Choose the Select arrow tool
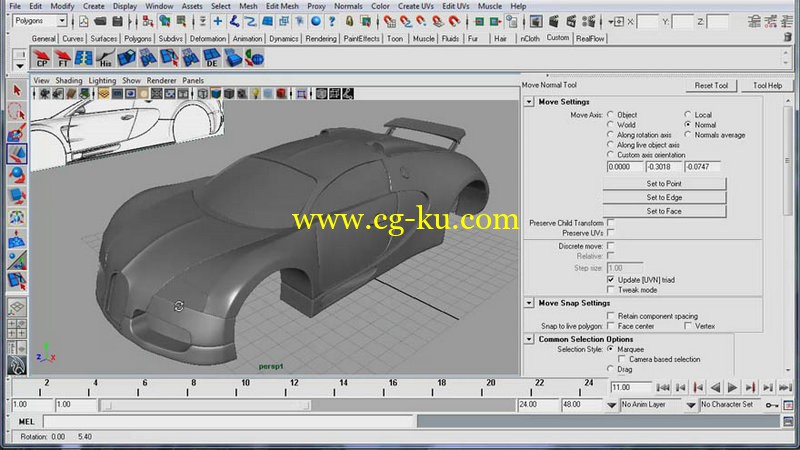800x450 pixels. click(x=17, y=90)
